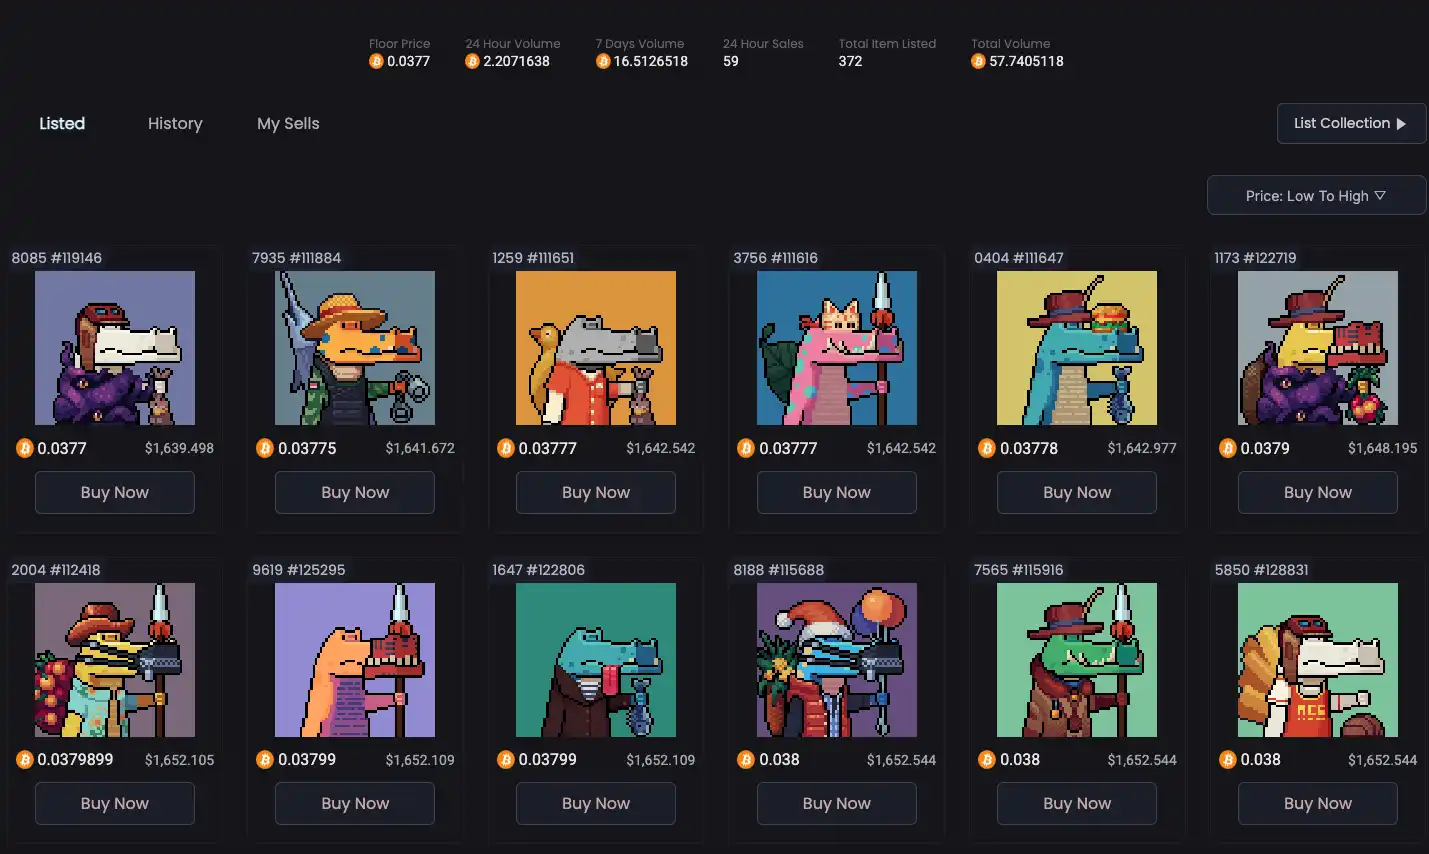The image size is (1429, 854).
Task: Click the Bitcoin icon beside Floor Price
Action: (376, 61)
